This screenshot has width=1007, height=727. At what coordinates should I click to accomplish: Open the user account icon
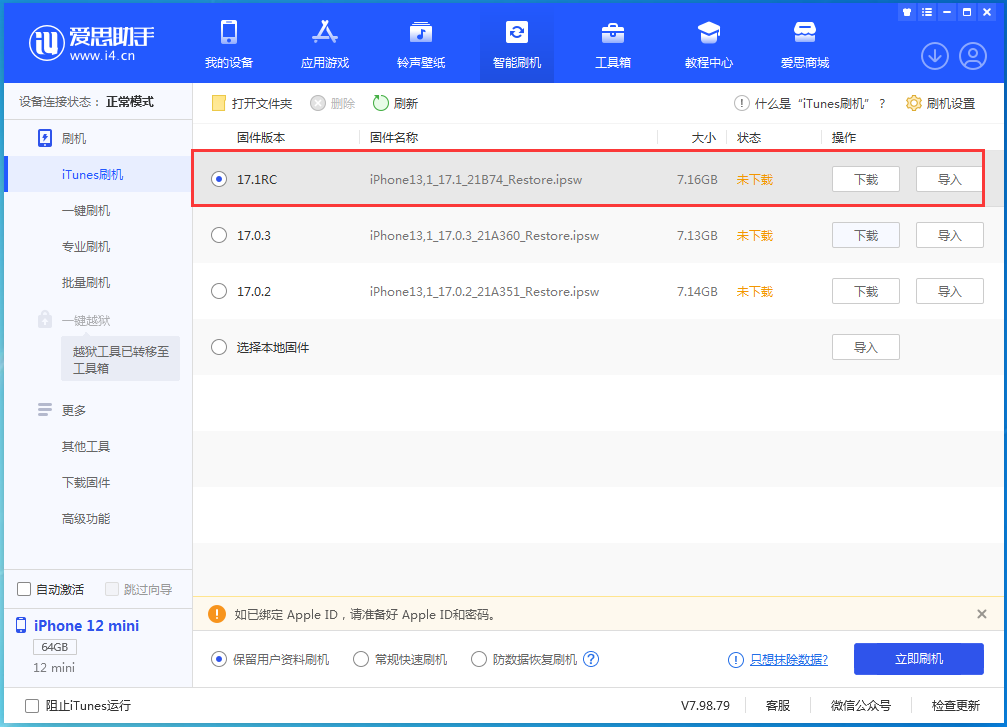972,57
